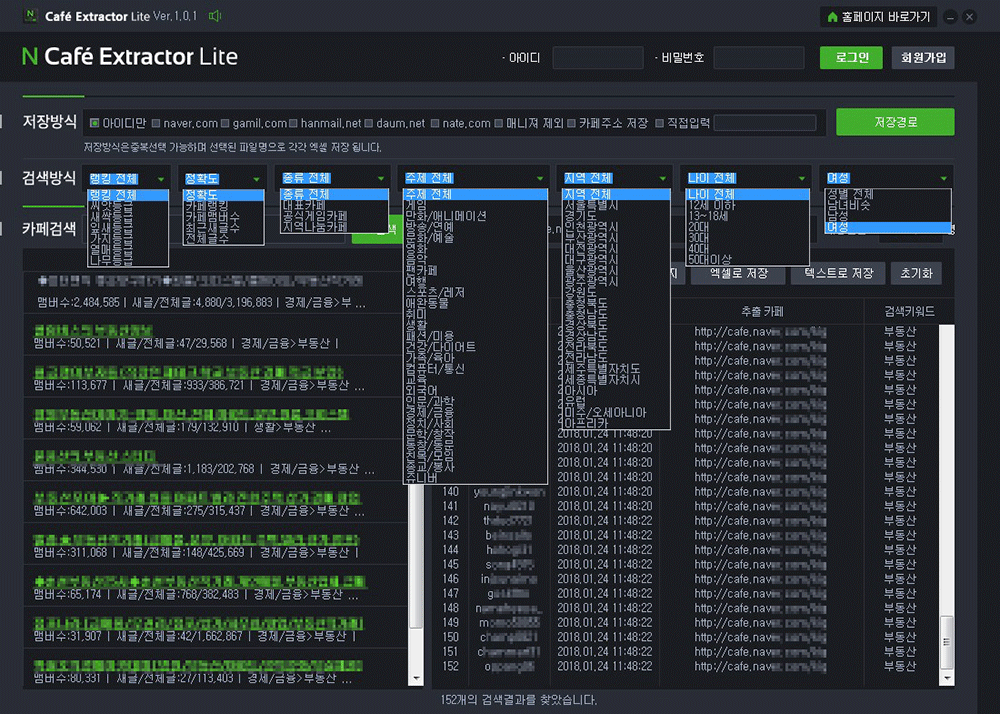1000x714 pixels.
Task: Click the 초기화 reset button
Action: (x=916, y=273)
